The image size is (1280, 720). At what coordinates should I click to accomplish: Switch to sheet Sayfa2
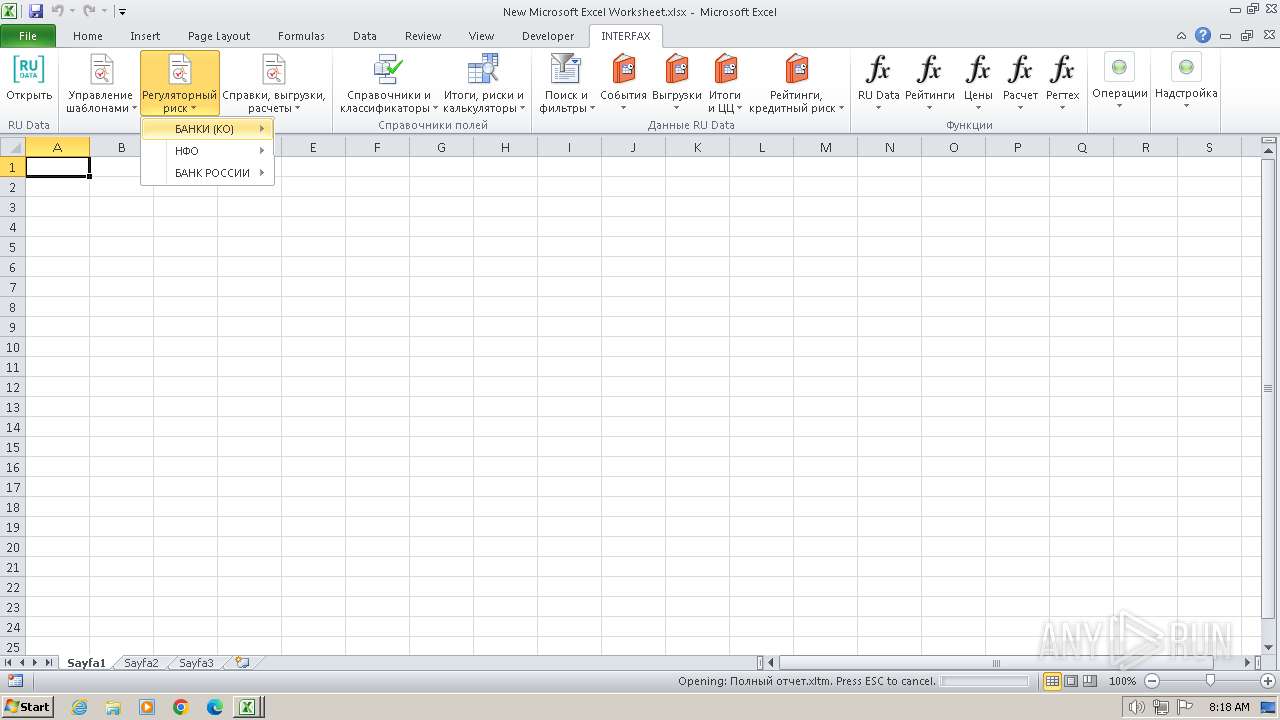(141, 663)
